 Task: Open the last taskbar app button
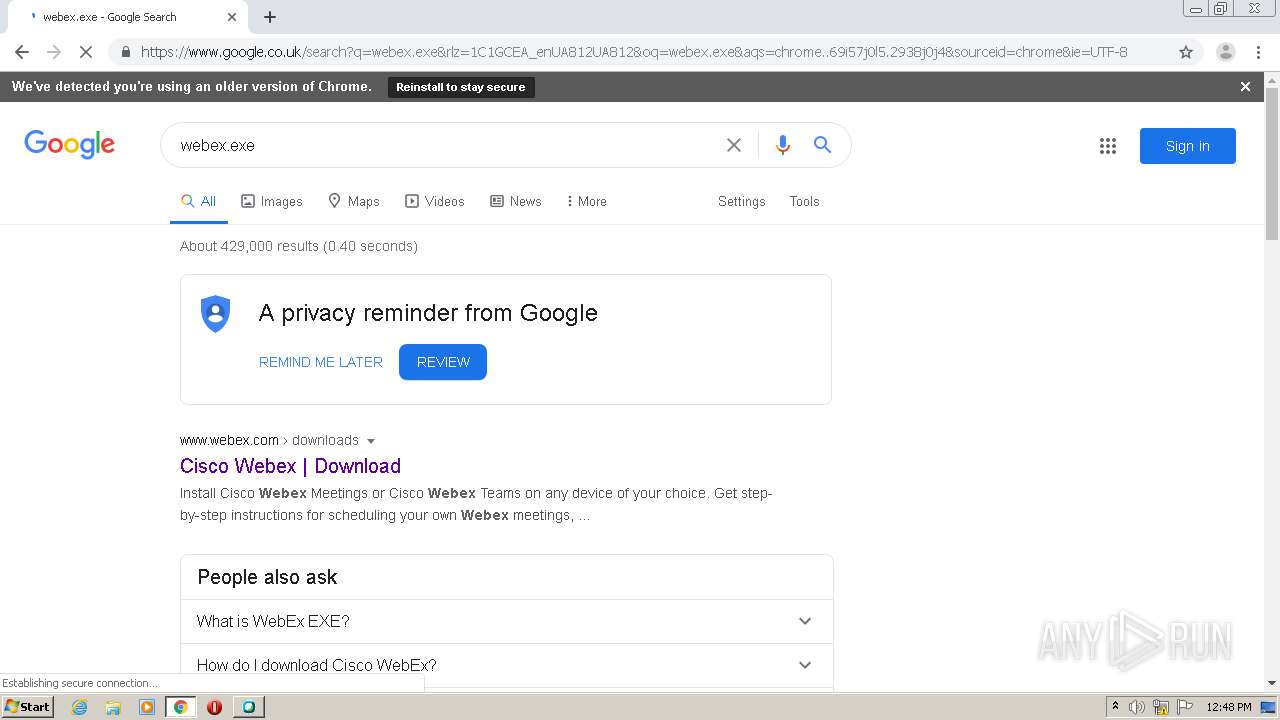pos(248,707)
